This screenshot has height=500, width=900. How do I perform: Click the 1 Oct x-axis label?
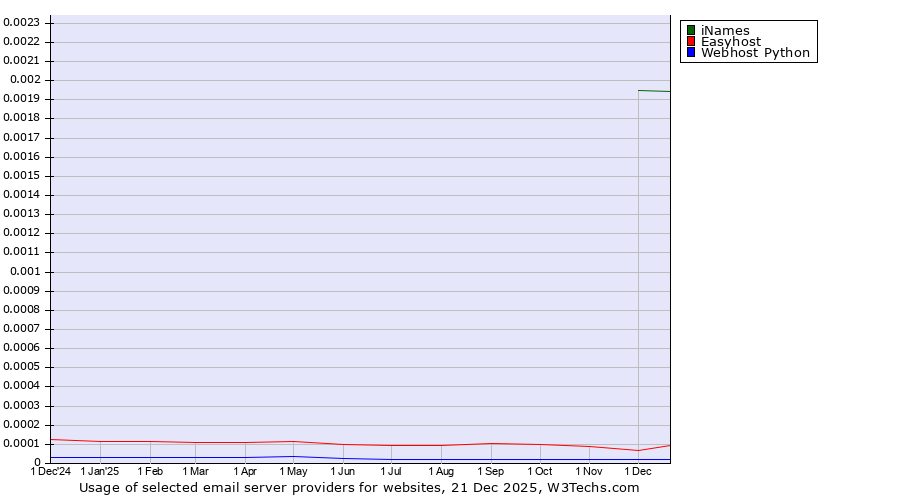tap(540, 471)
